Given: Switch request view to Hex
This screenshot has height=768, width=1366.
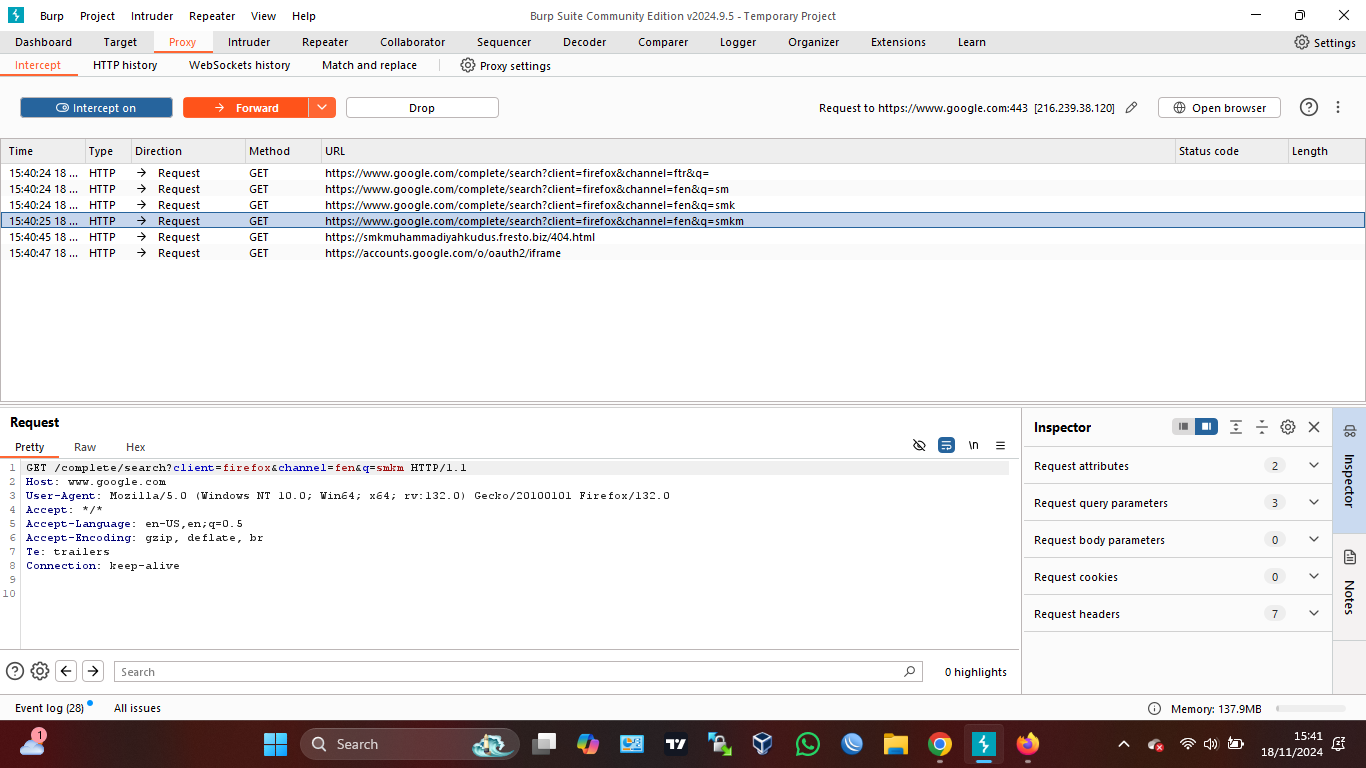Looking at the screenshot, I should pyautogui.click(x=136, y=447).
